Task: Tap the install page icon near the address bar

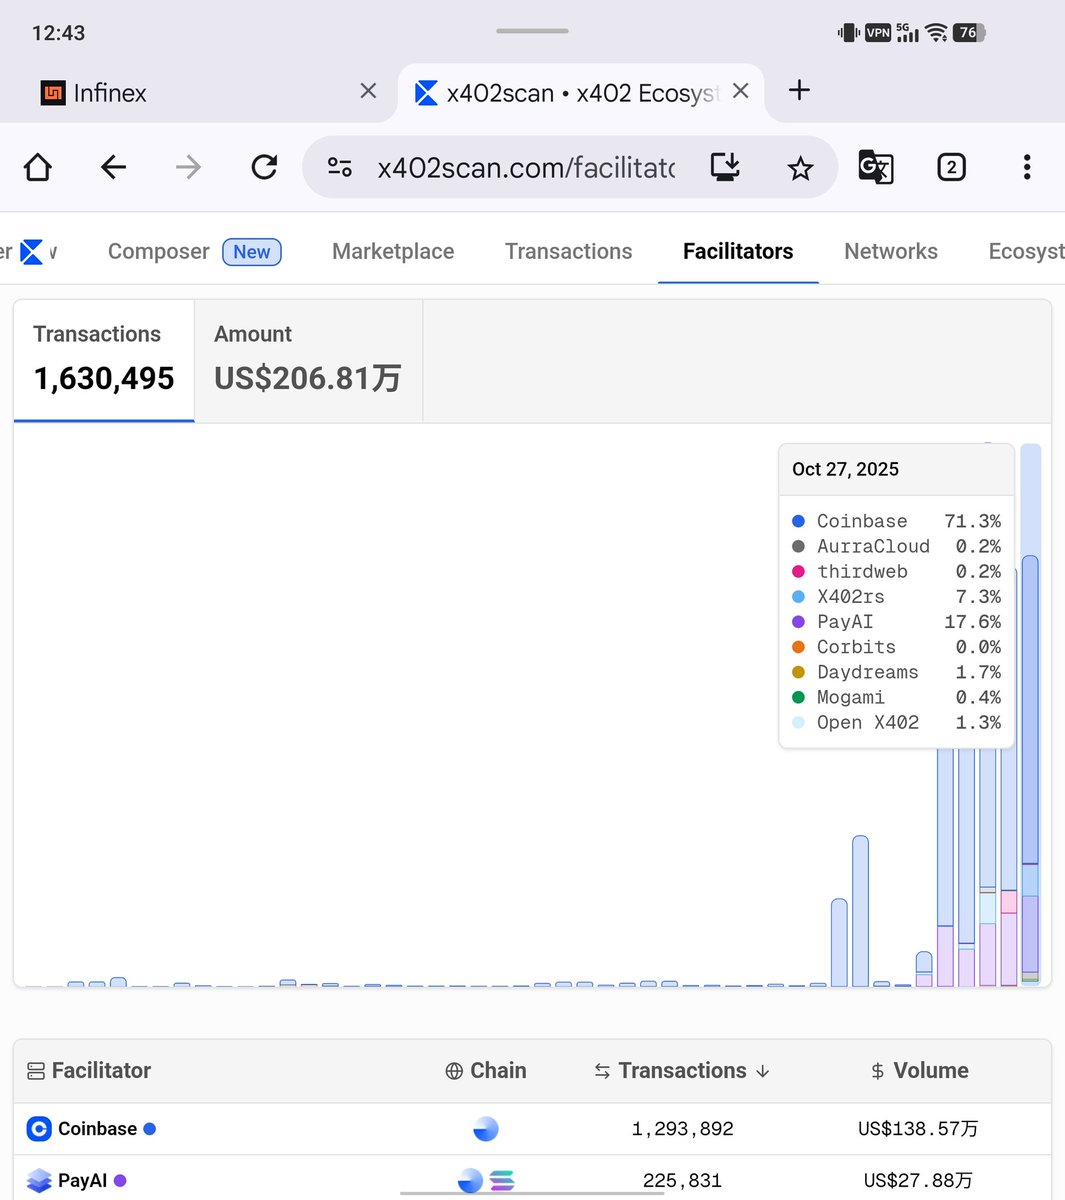Action: [724, 167]
